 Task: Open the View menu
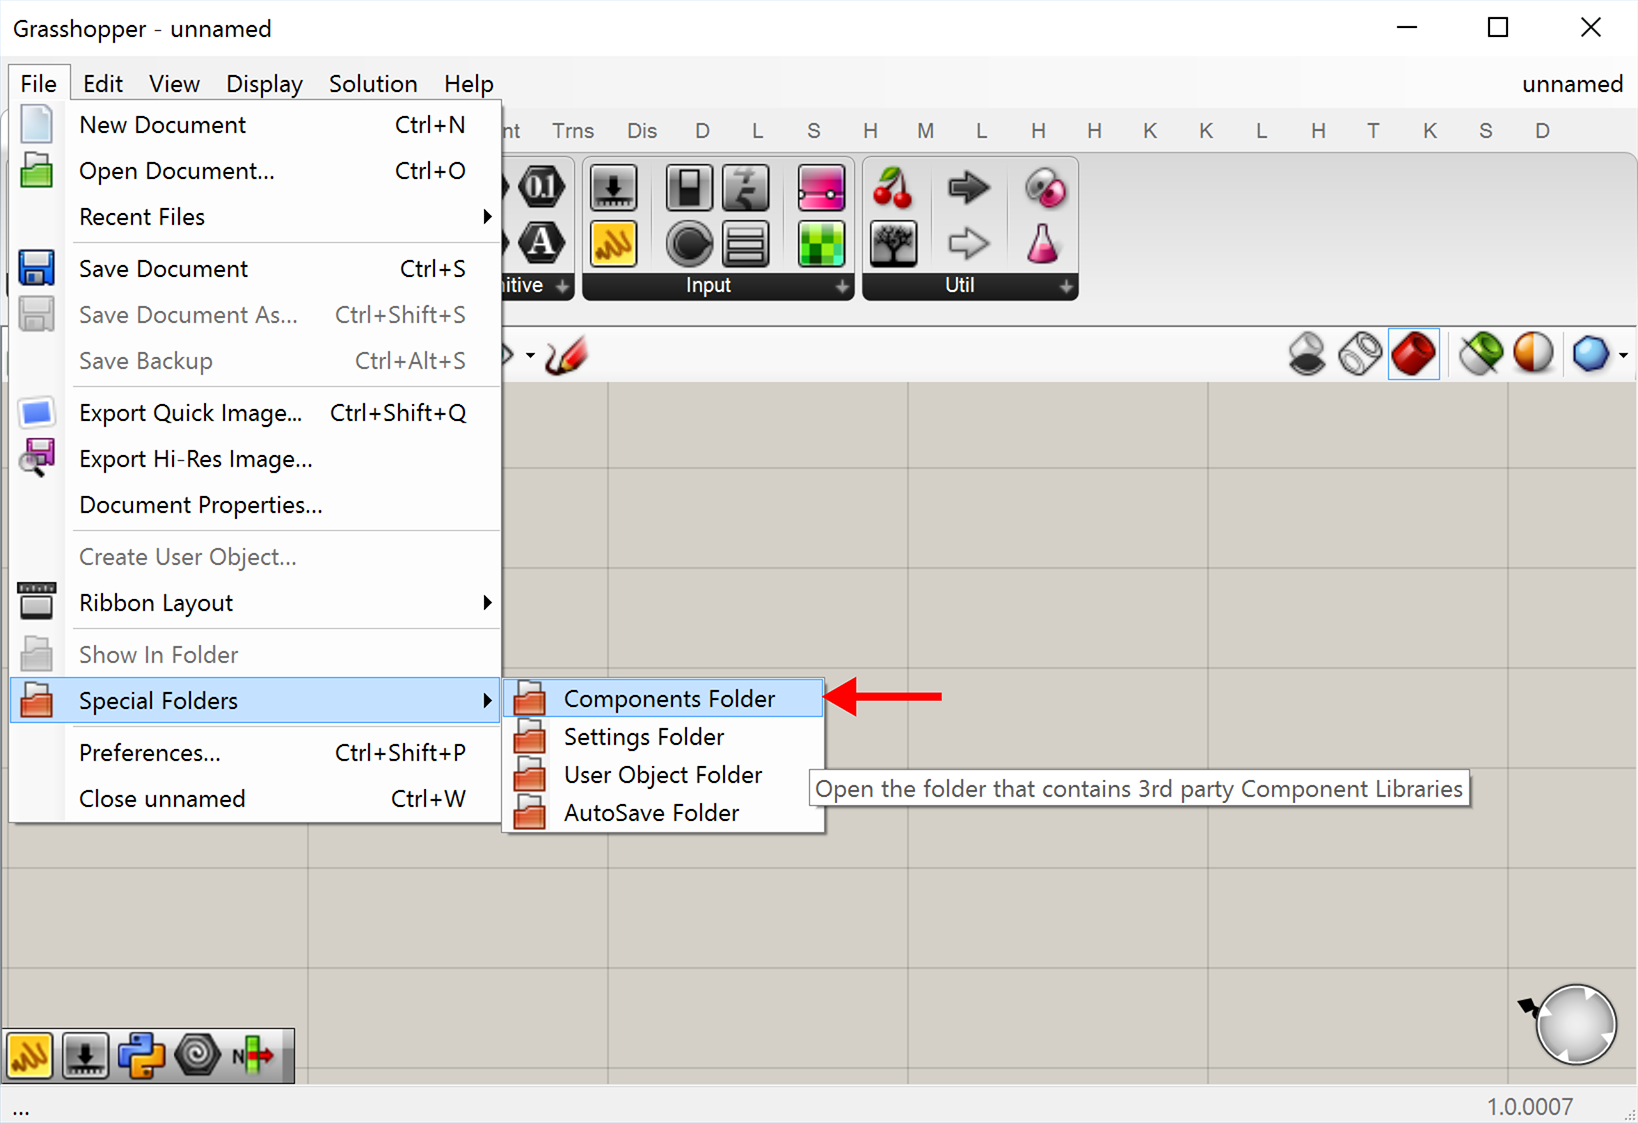pos(175,84)
